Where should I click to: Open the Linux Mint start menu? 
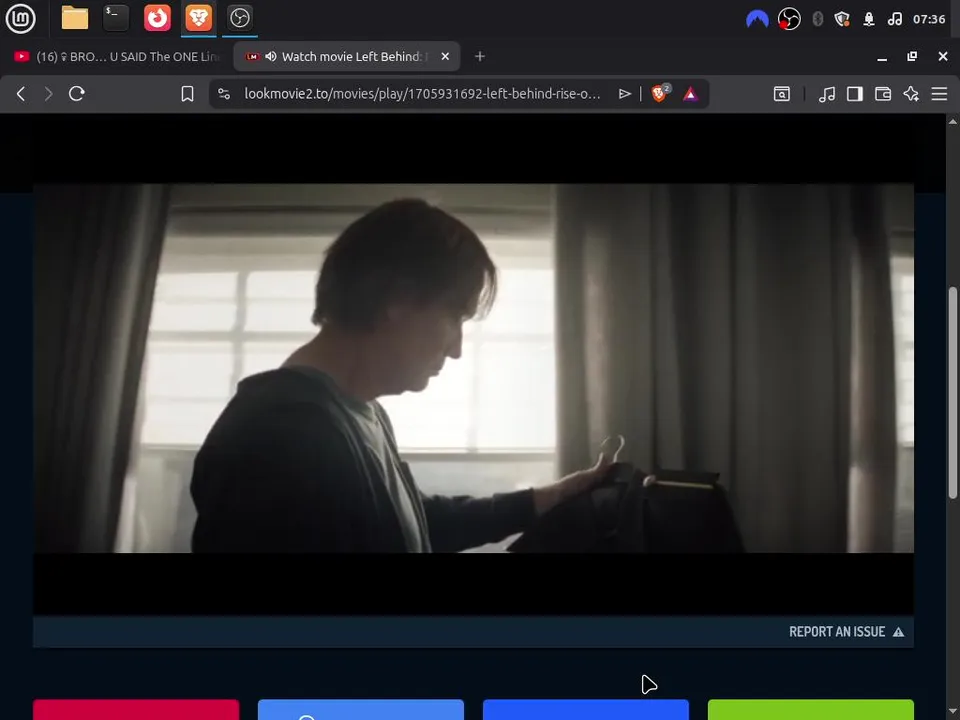tap(20, 18)
